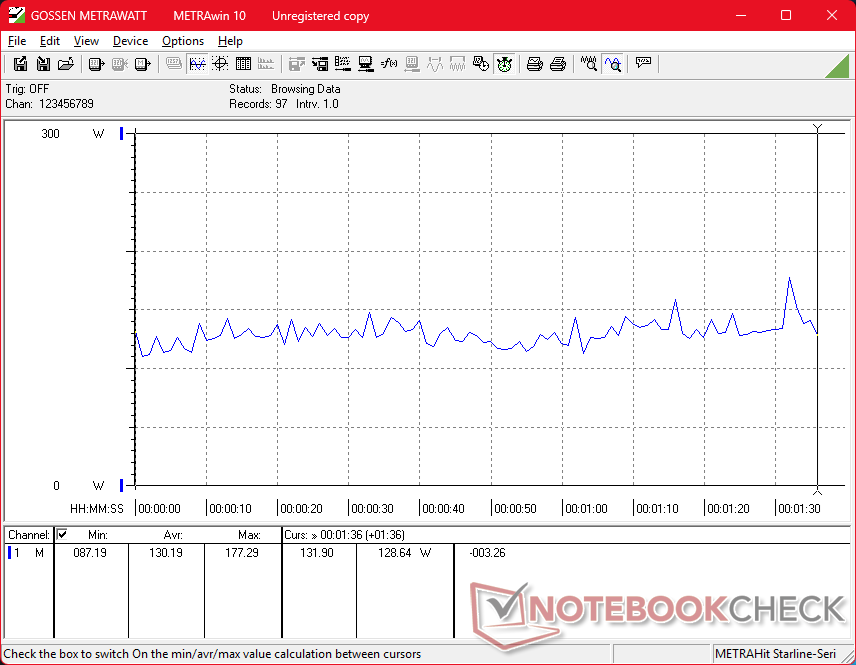The image size is (856, 665).
Task: Click the f(x) math function icon
Action: pos(390,64)
